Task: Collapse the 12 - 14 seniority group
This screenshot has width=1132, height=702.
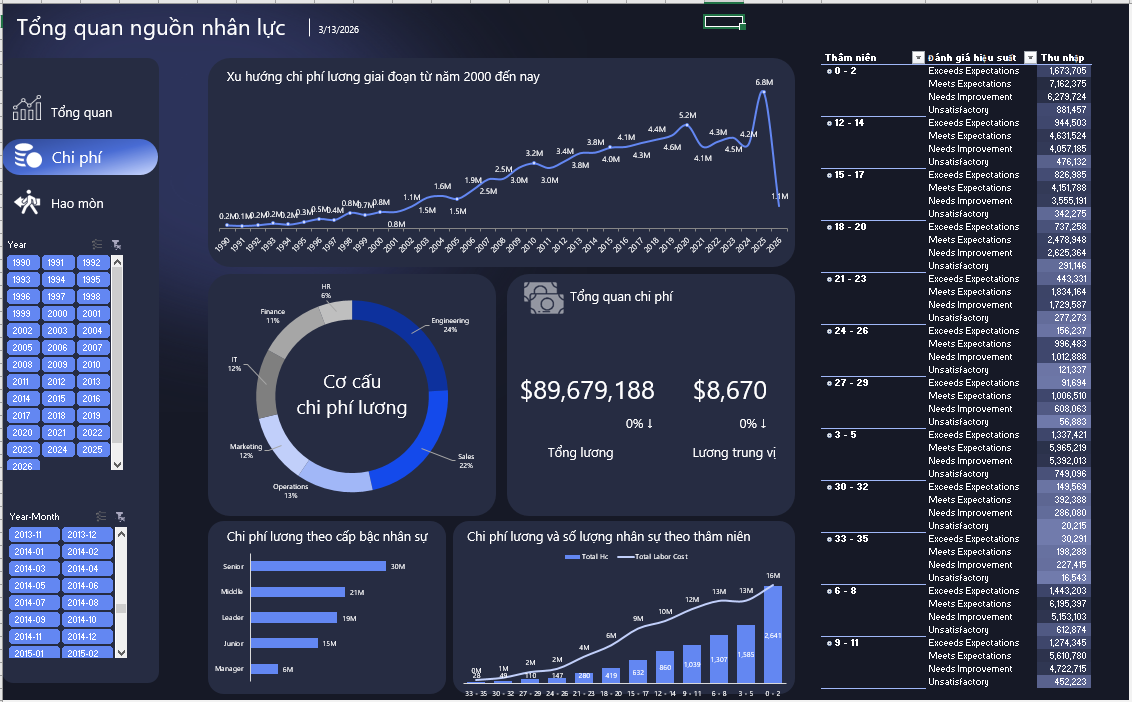Action: [x=828, y=123]
